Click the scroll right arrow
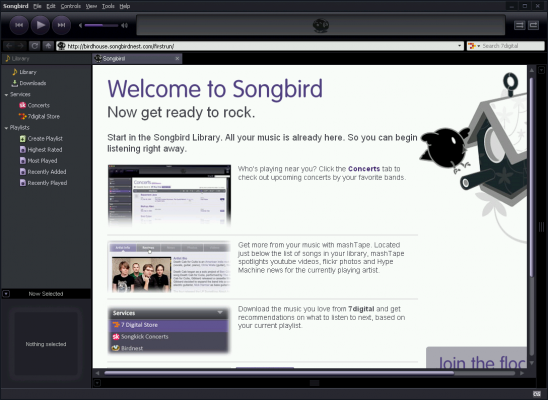This screenshot has width=548, height=400. point(522,373)
